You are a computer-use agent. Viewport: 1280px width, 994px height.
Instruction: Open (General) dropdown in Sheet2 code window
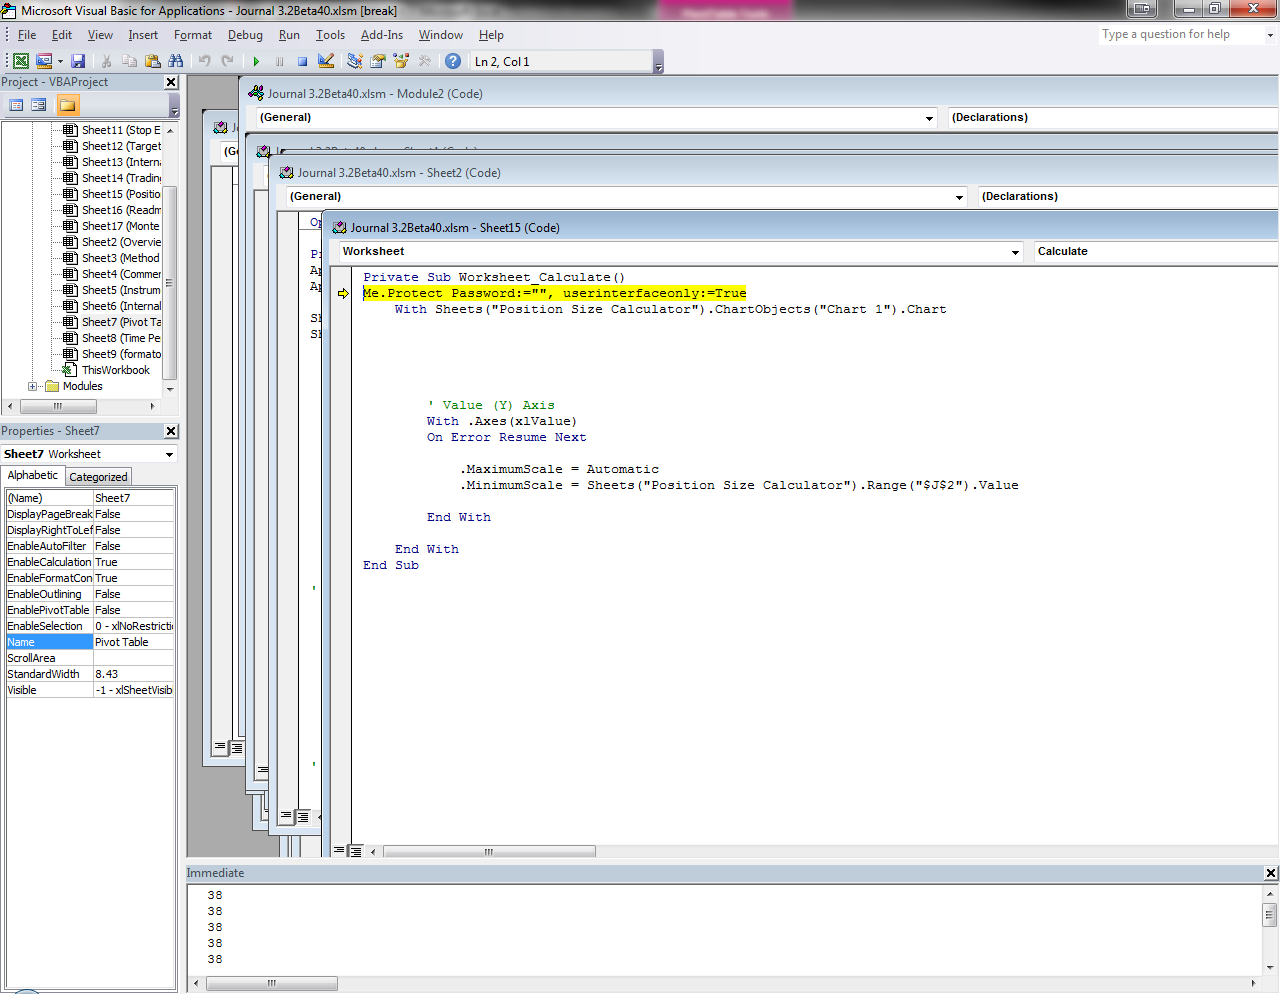(959, 197)
